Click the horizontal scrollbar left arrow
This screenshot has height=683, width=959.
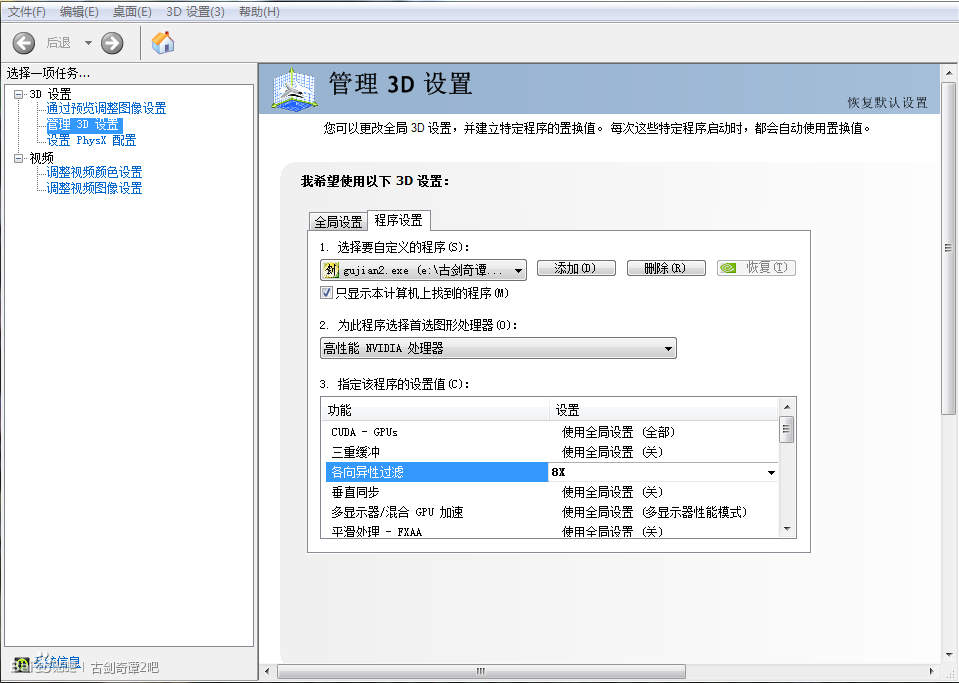[x=267, y=671]
